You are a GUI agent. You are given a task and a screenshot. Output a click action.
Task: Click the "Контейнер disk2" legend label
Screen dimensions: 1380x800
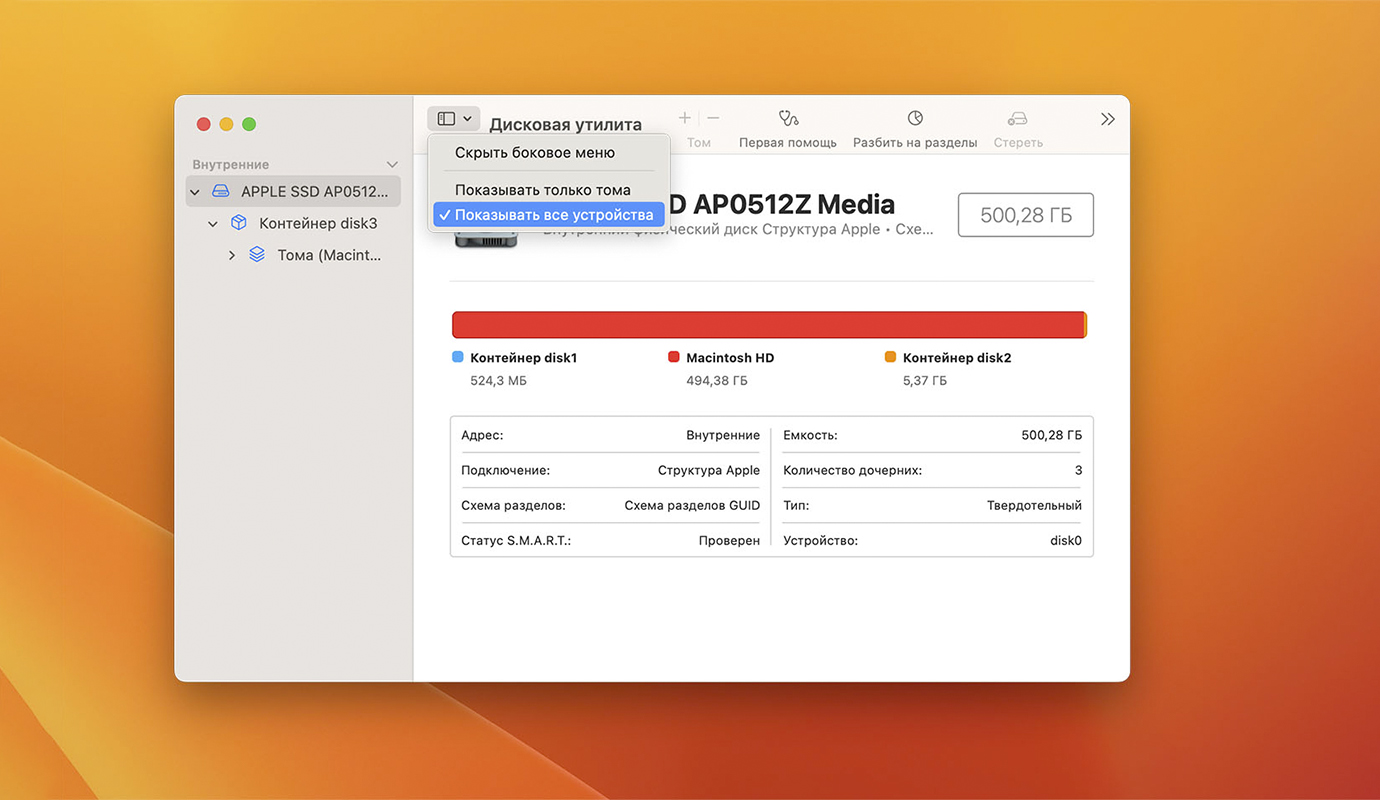(957, 358)
